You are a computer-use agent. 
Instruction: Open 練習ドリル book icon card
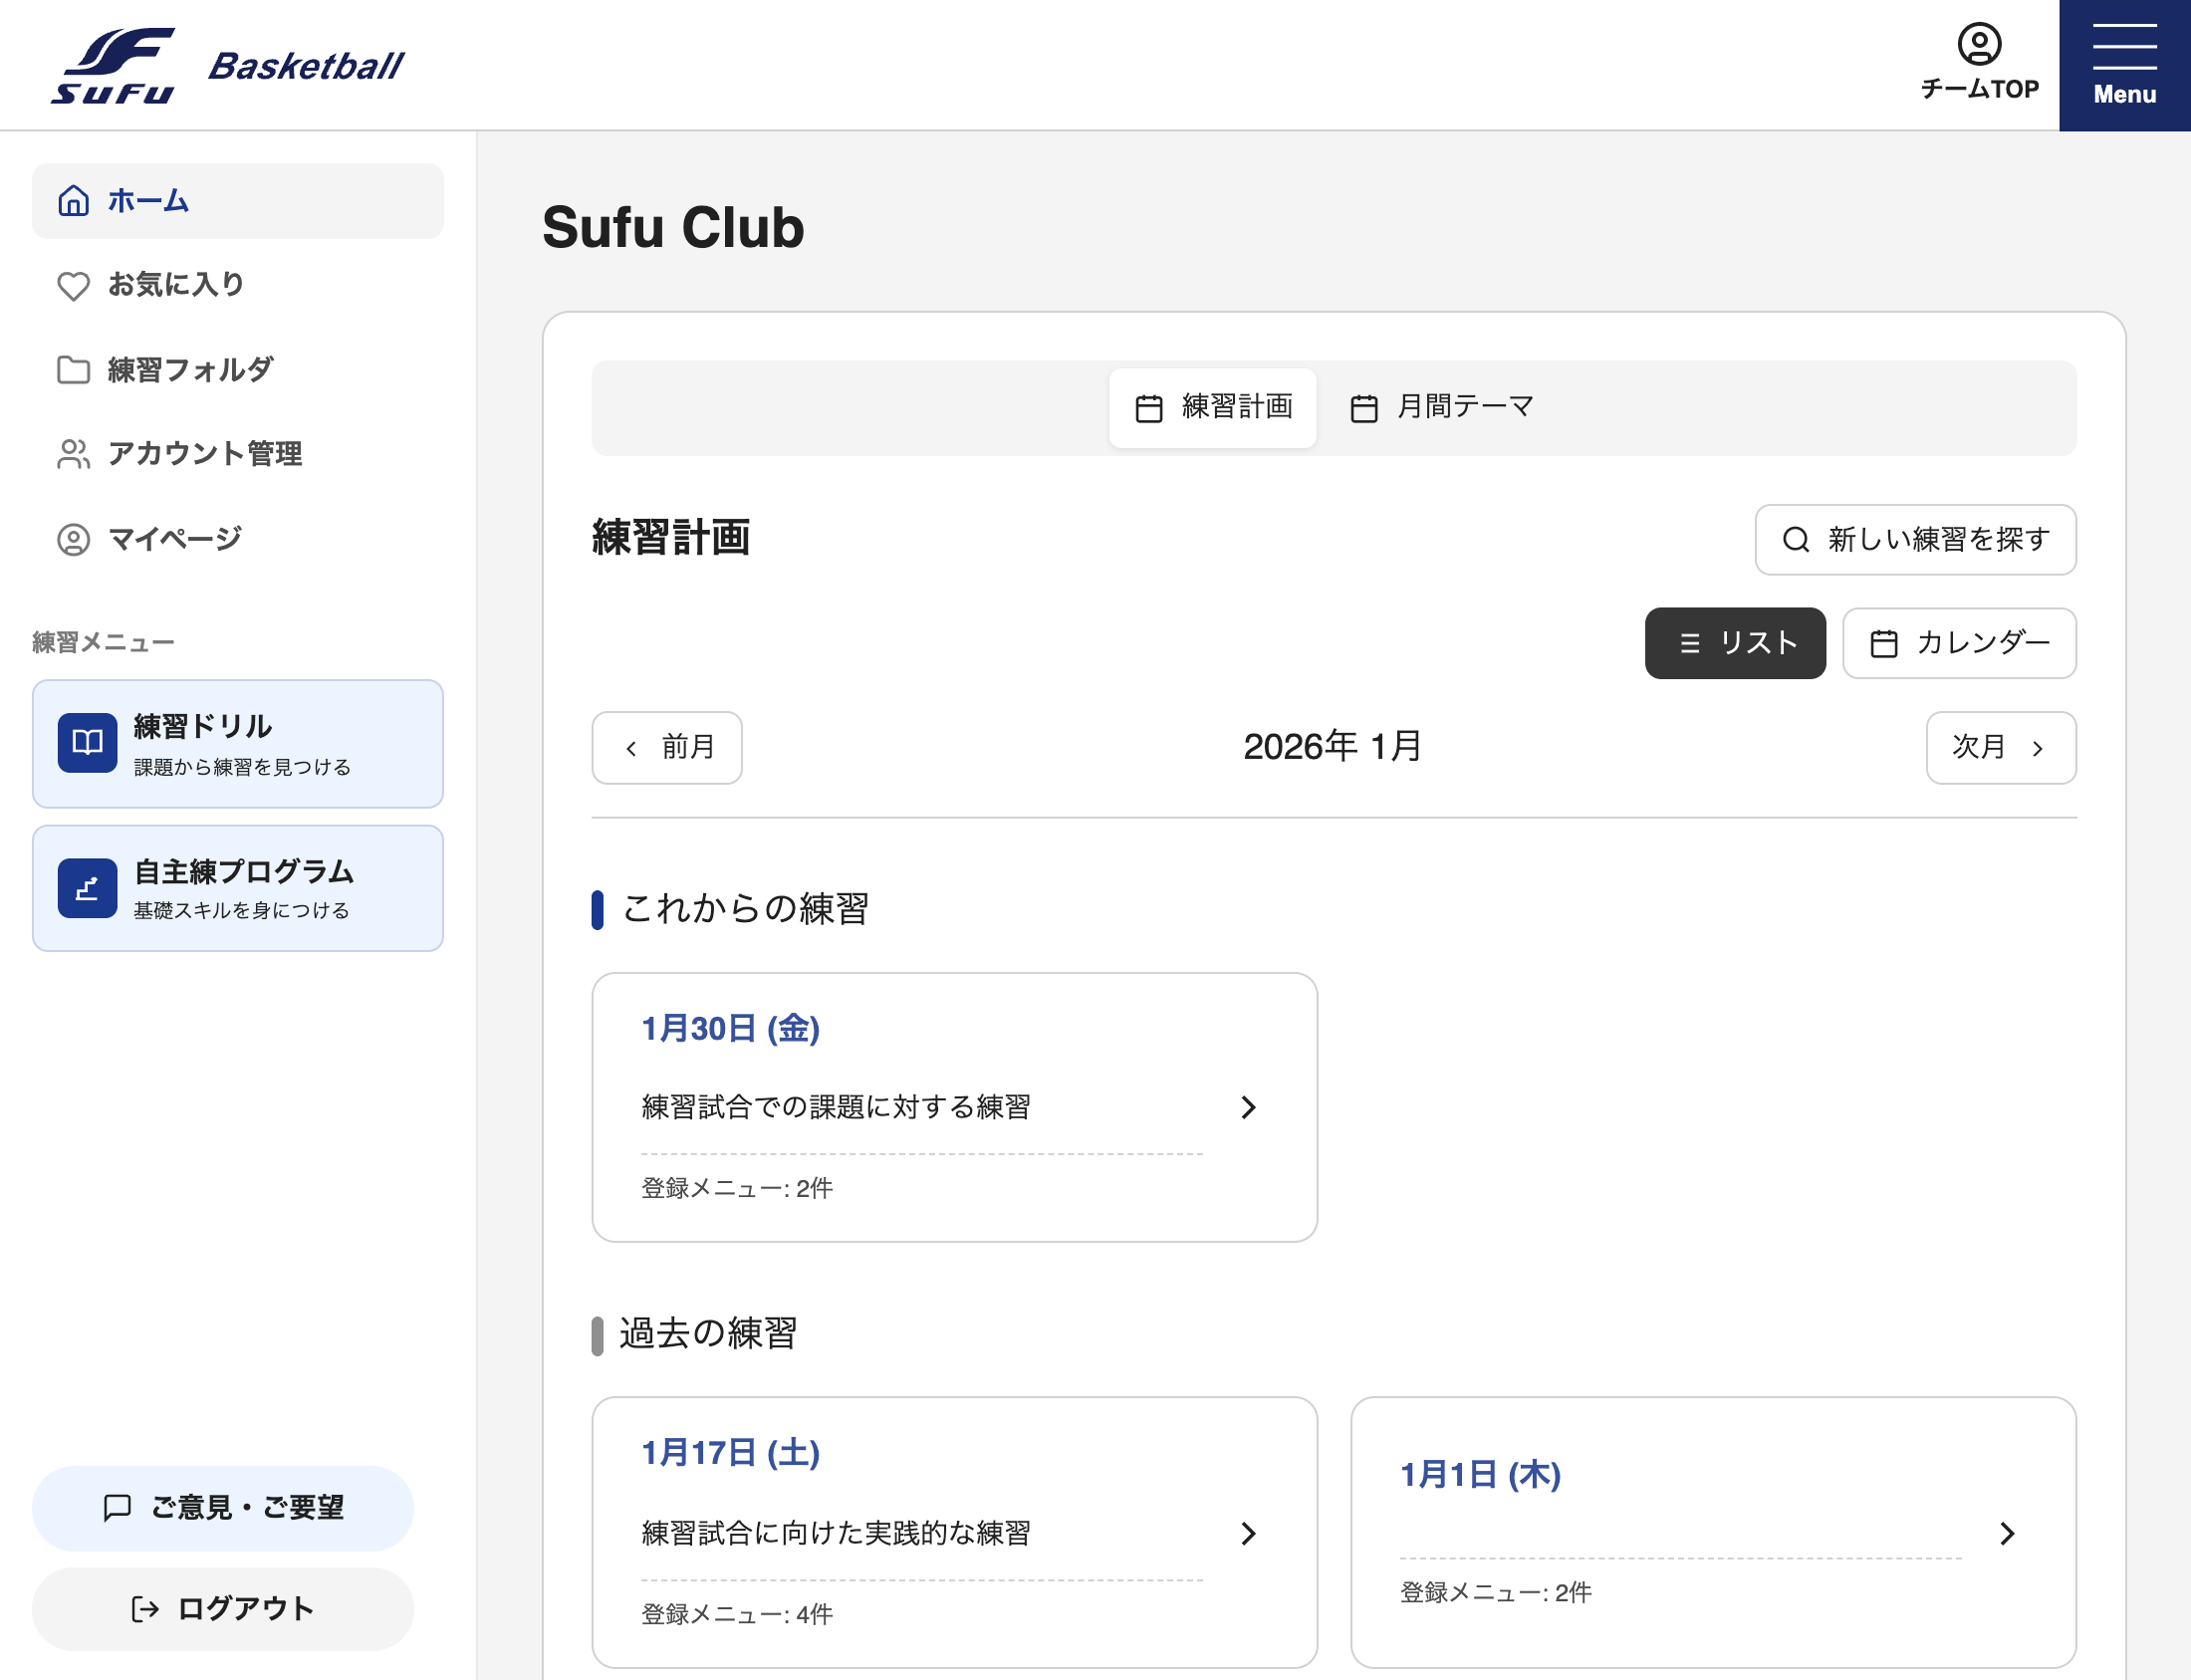coord(237,744)
